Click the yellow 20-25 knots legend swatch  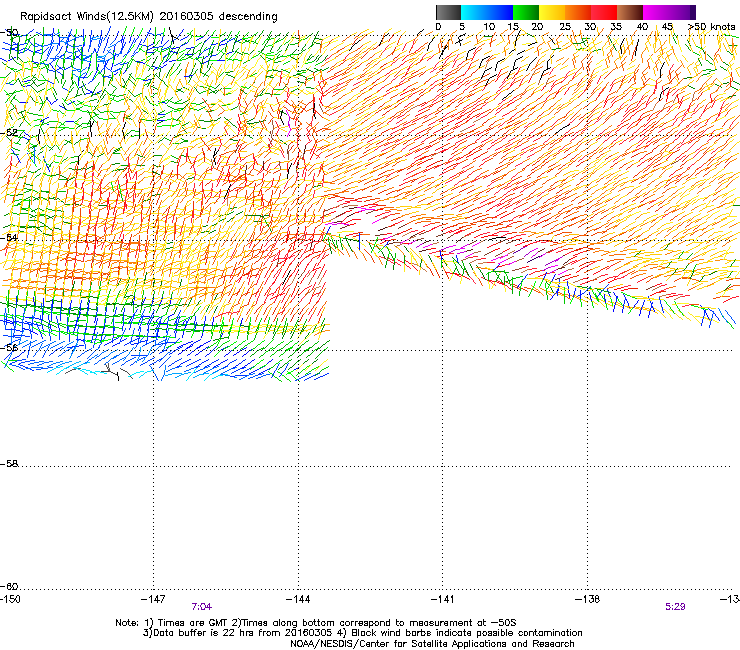(552, 12)
